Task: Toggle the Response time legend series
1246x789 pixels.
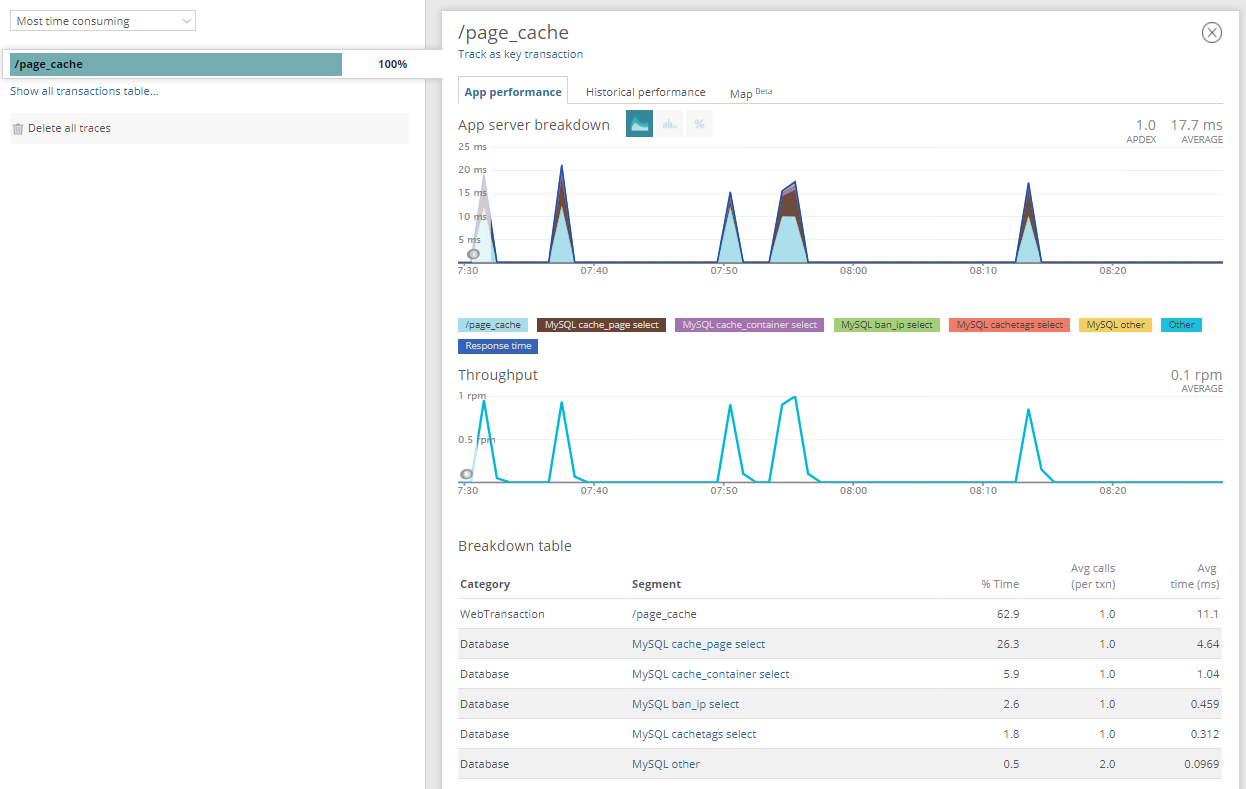Action: 498,346
